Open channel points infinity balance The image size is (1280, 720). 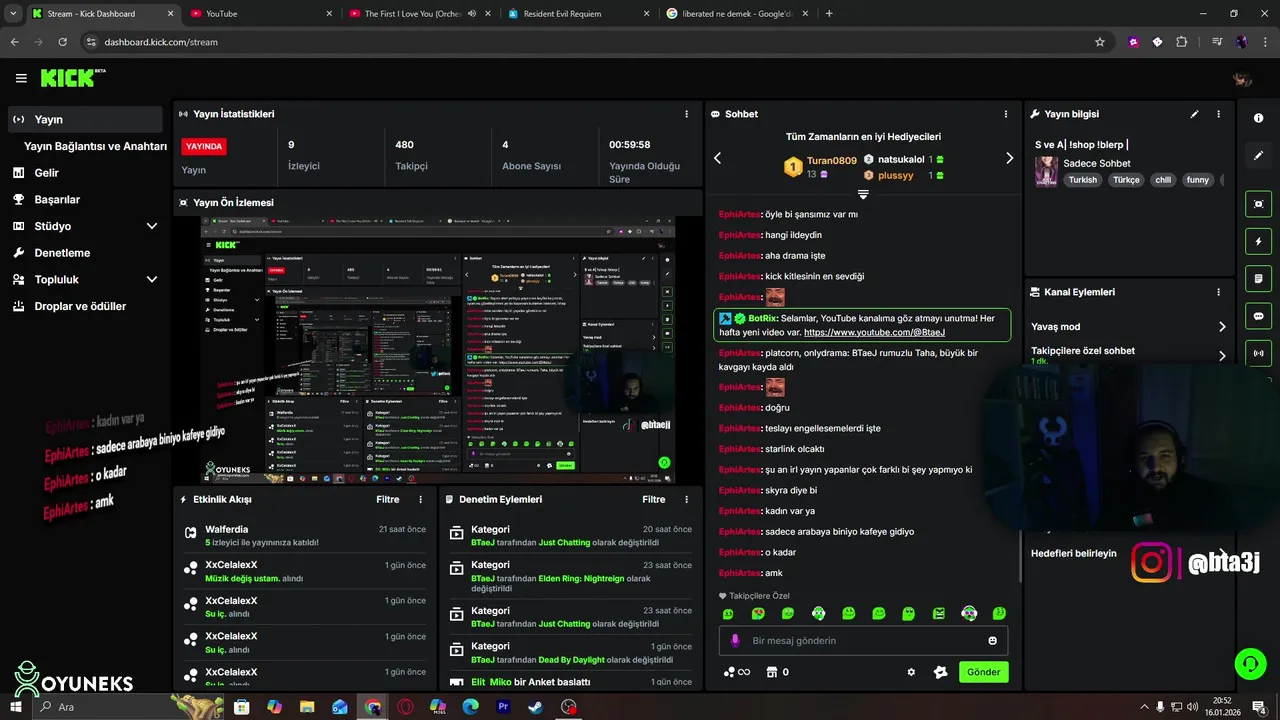tap(737, 672)
